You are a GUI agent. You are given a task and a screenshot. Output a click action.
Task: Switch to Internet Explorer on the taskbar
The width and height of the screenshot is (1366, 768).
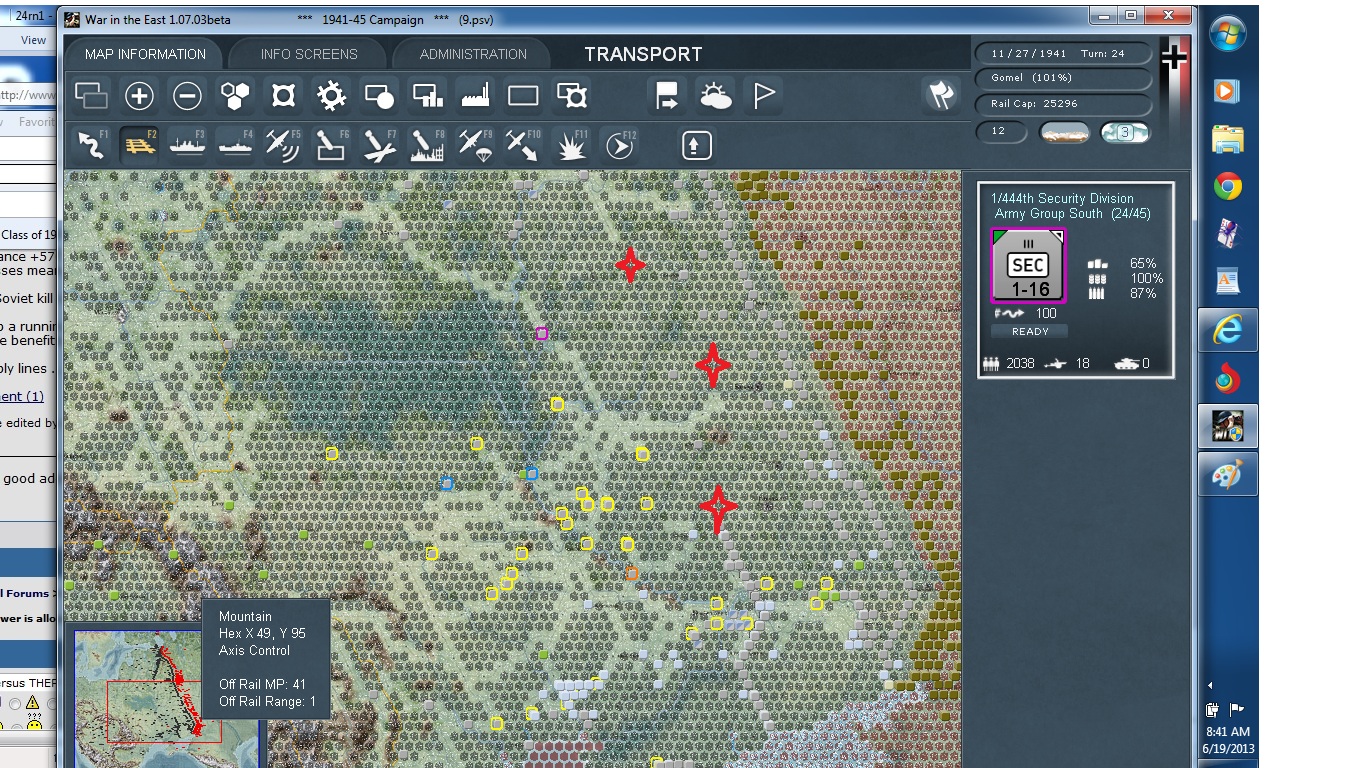pos(1227,330)
